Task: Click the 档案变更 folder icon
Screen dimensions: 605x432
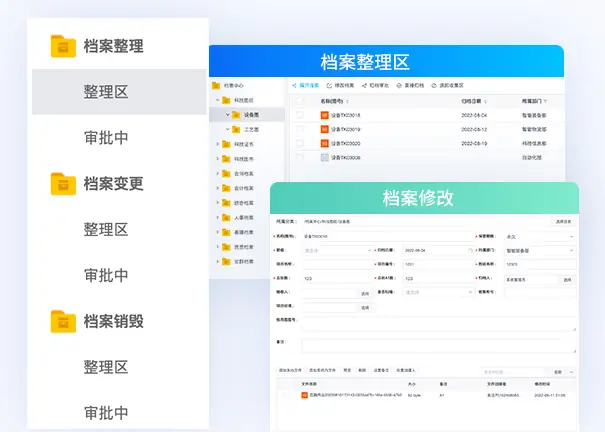Action: coord(63,183)
